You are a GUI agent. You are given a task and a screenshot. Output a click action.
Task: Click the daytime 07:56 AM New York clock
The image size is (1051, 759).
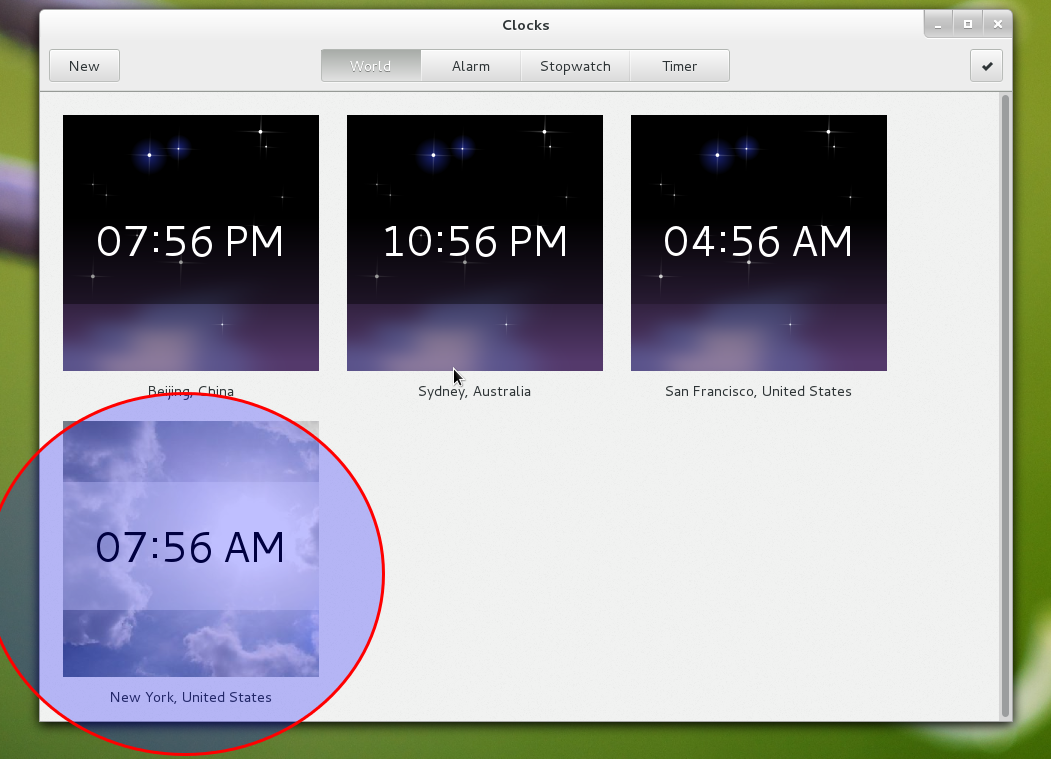pyautogui.click(x=191, y=549)
